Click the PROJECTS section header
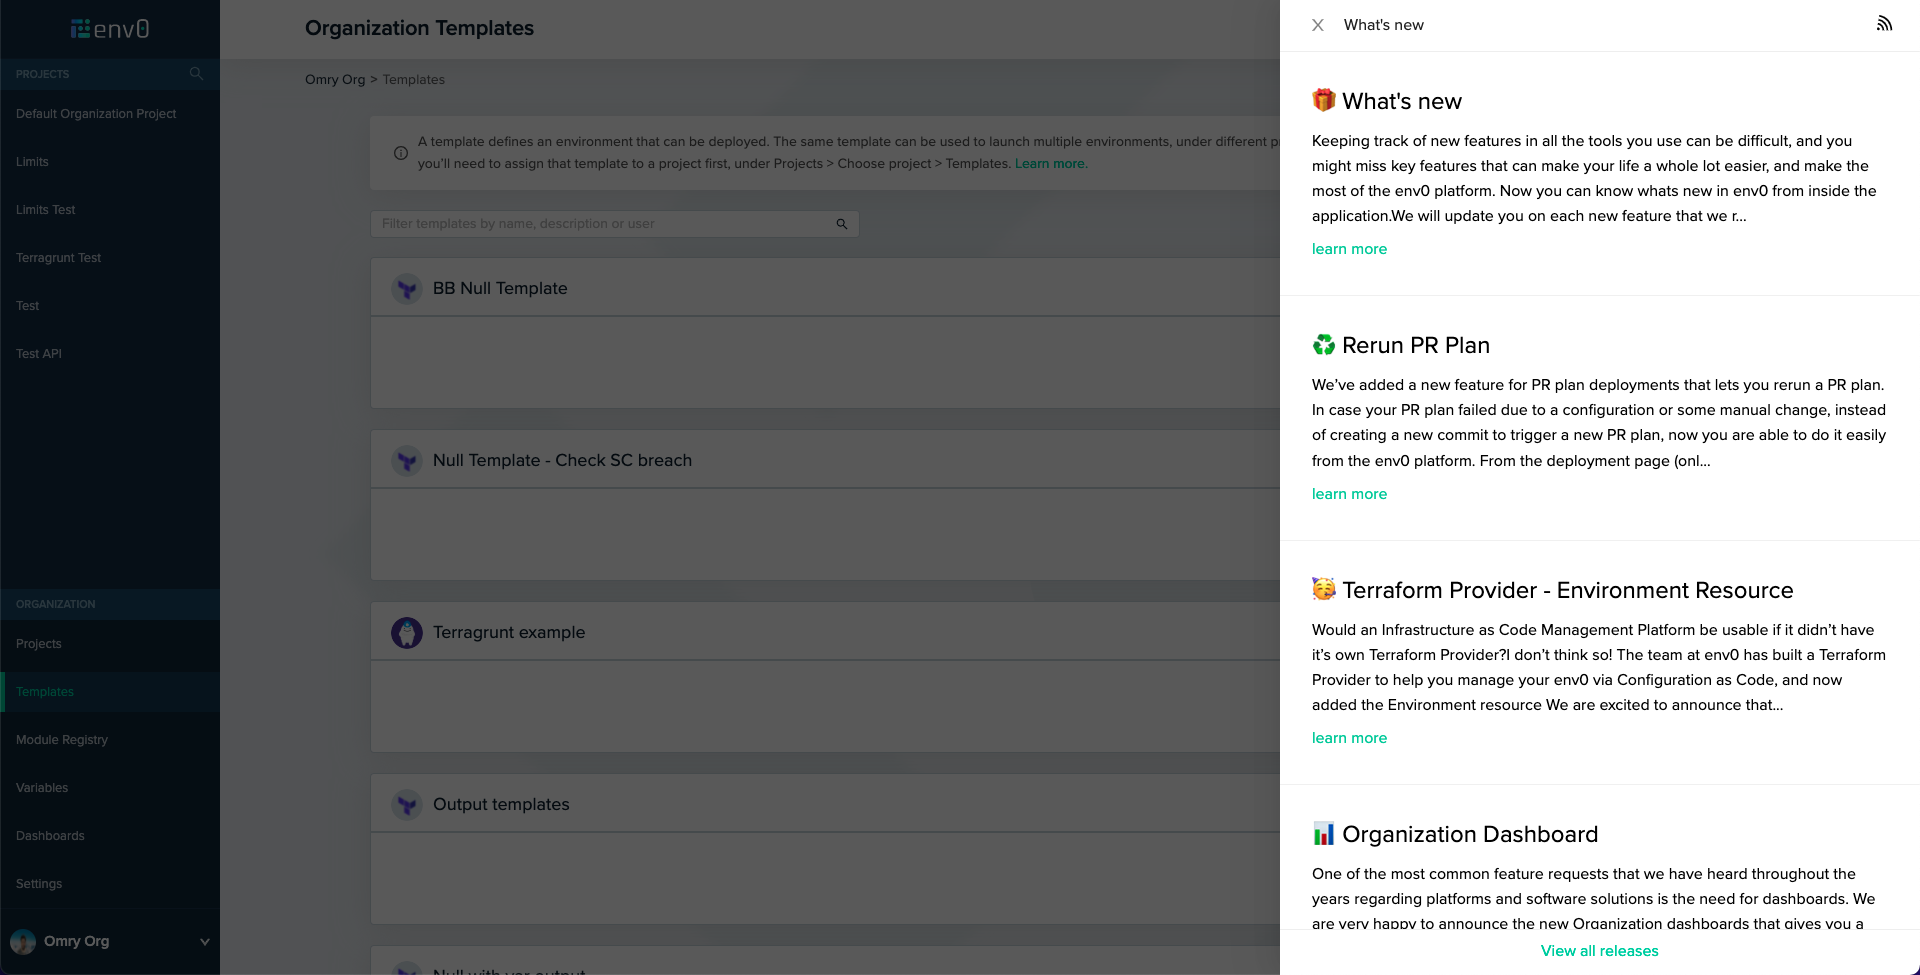1920x975 pixels. point(43,75)
